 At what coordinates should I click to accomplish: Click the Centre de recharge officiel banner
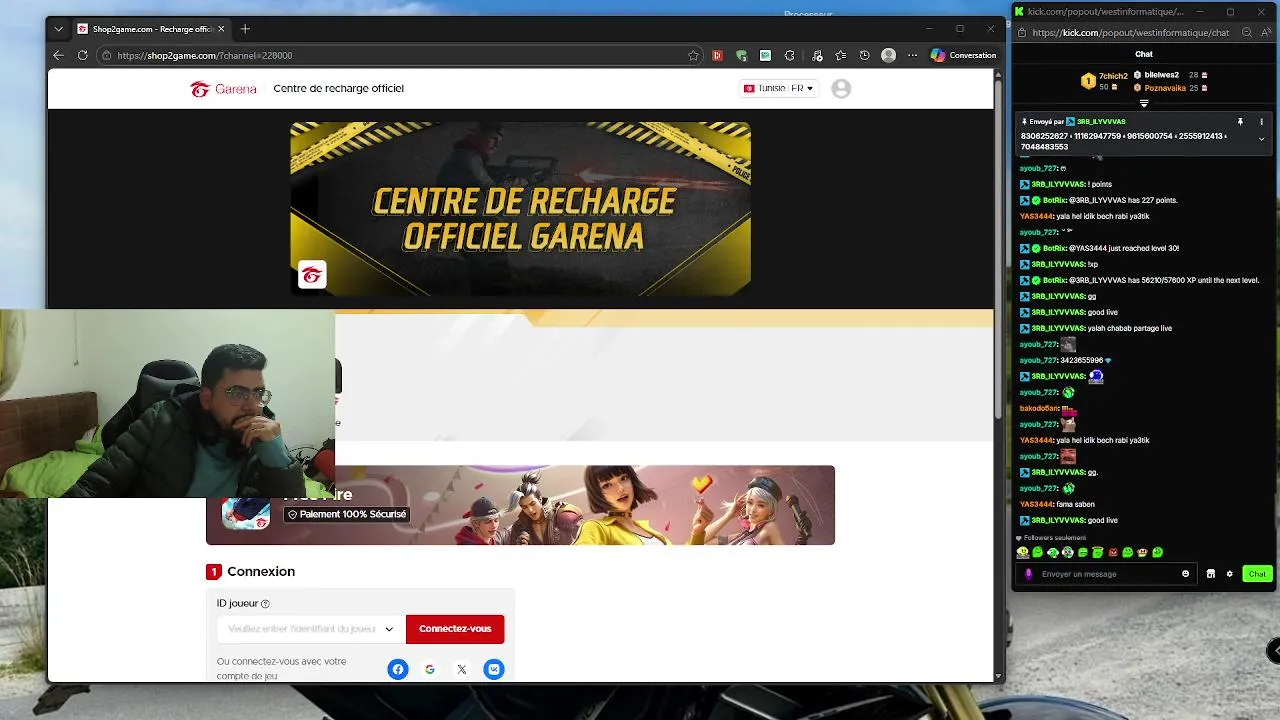coord(520,209)
